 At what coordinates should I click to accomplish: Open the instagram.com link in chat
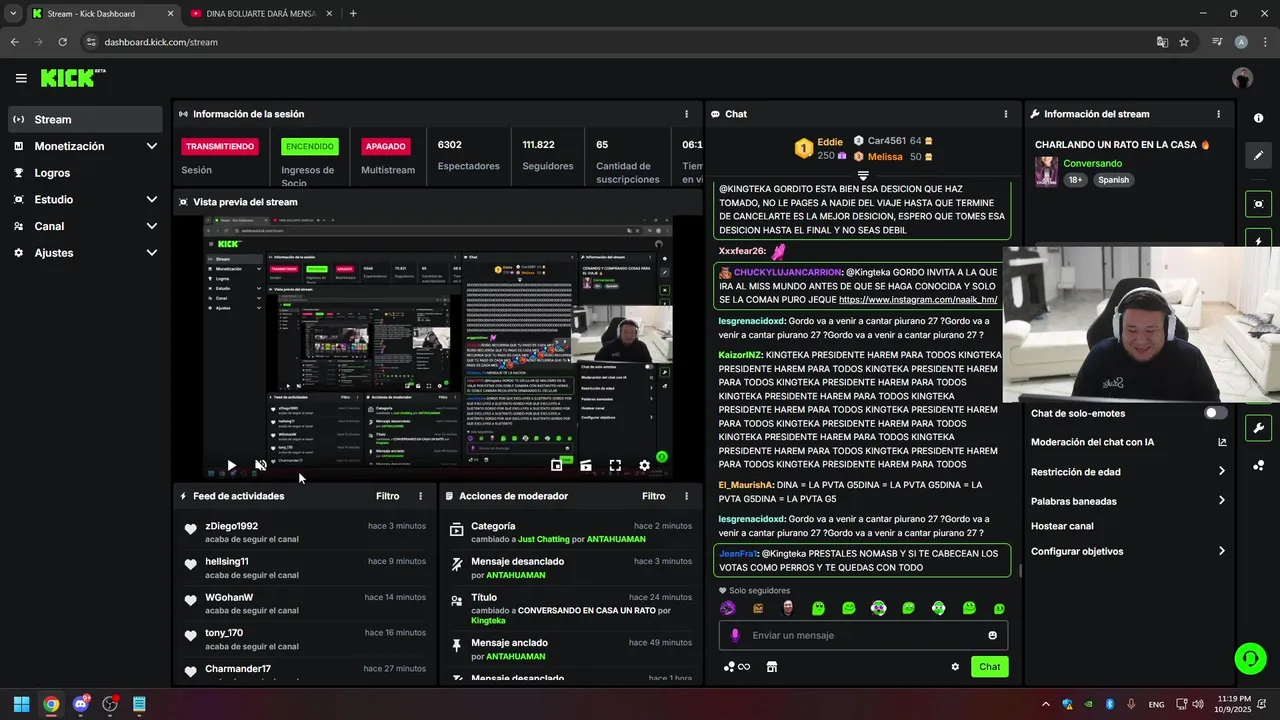point(918,300)
